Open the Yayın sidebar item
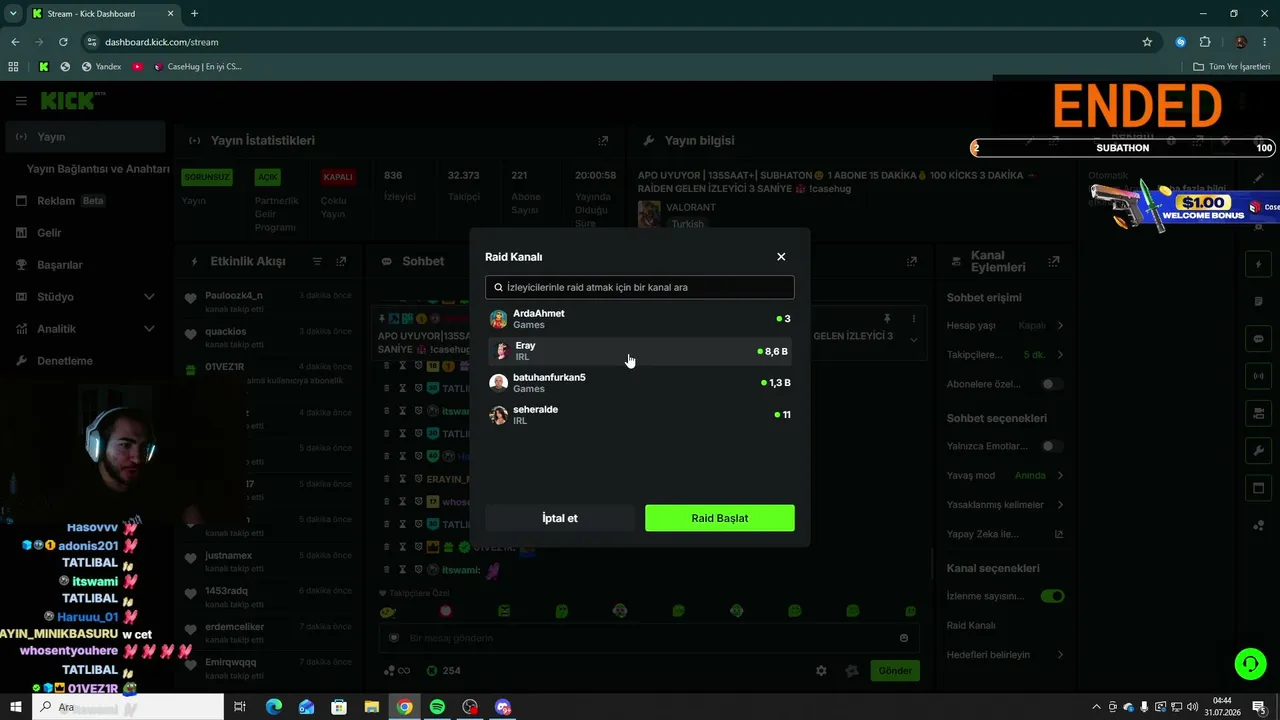Screen dimensions: 1280x720 click(x=85, y=137)
